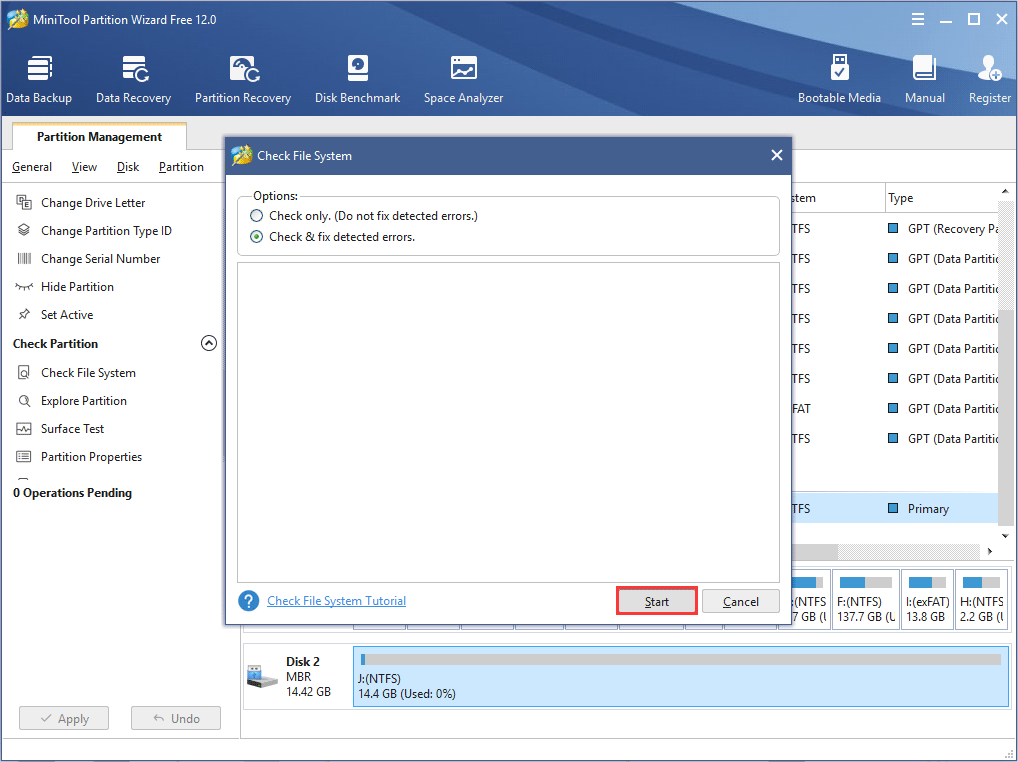Select the H:(NTFS) 2.2 GB partition block
1018x762 pixels.
(x=982, y=600)
